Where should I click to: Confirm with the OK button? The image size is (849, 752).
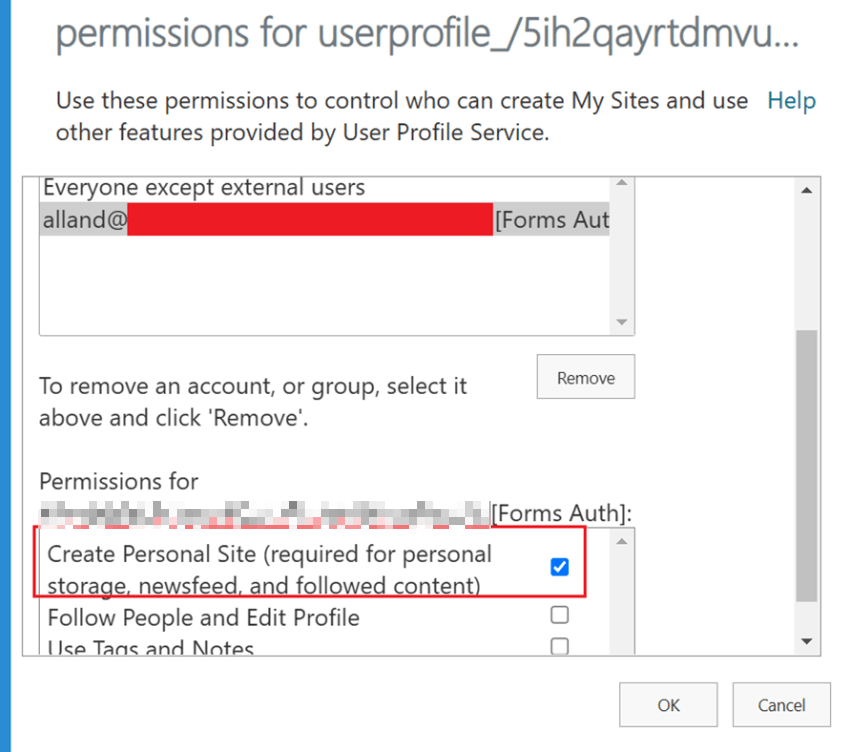(x=668, y=705)
